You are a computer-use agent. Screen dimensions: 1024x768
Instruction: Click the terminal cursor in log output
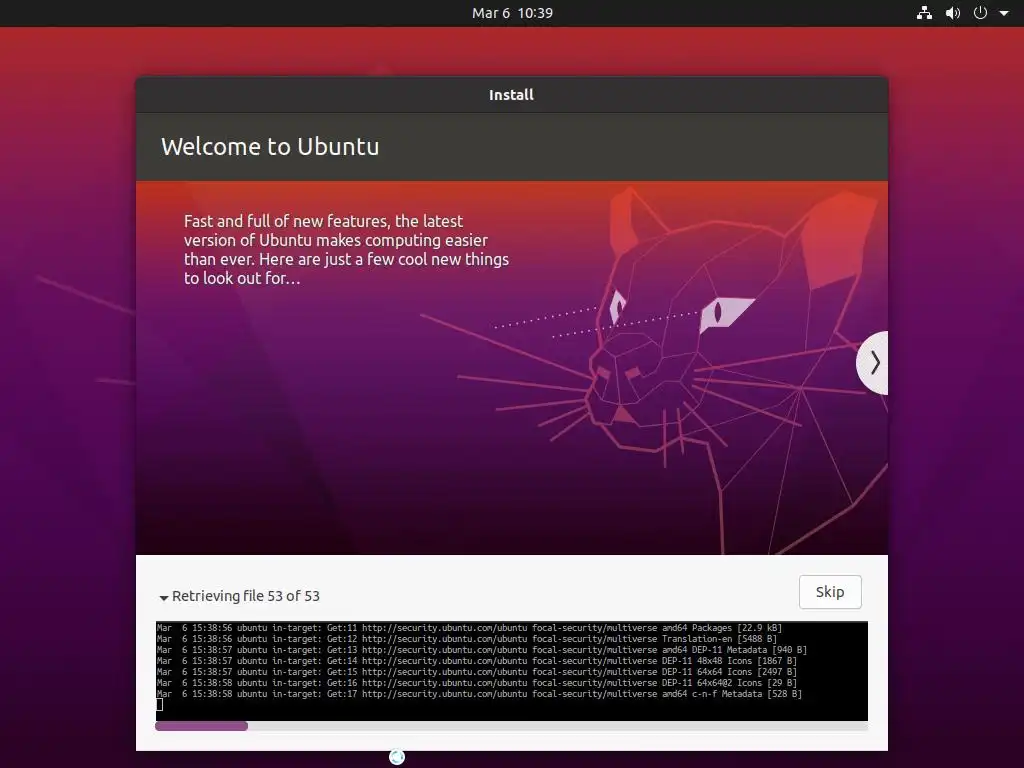(x=159, y=705)
